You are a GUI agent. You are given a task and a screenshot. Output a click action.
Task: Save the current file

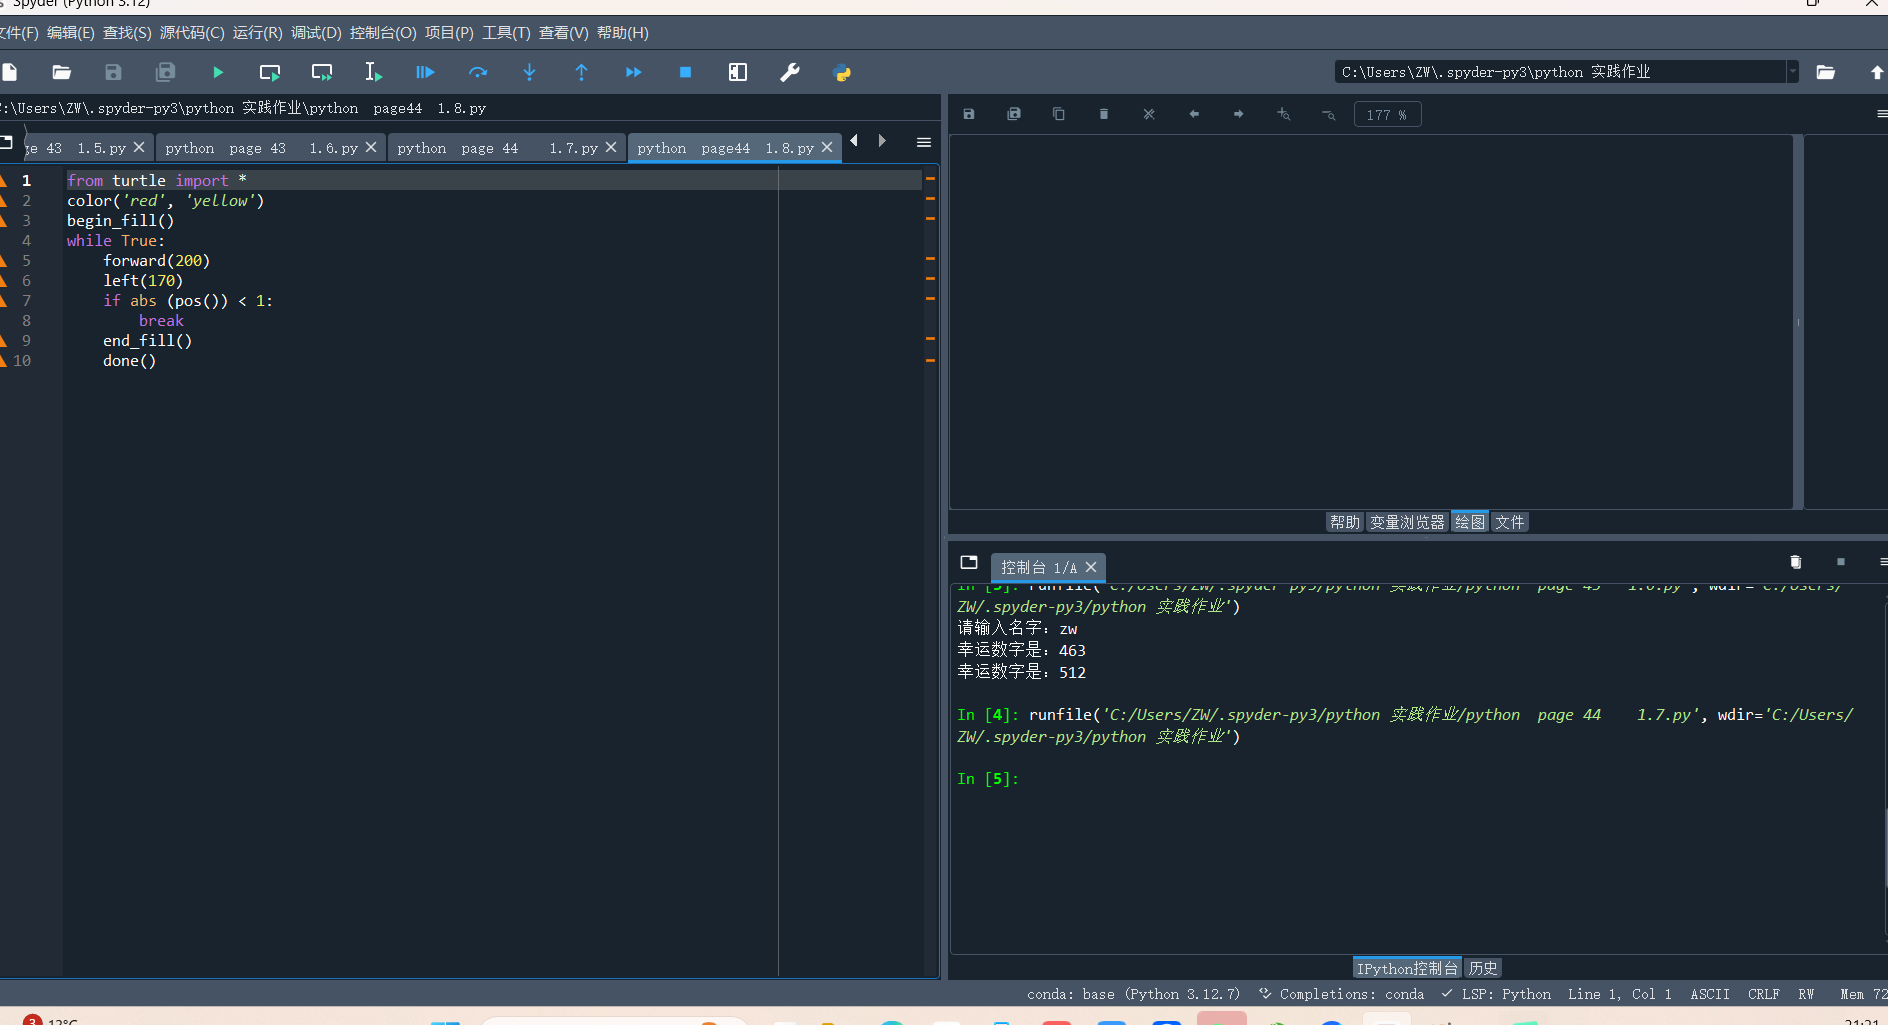coord(113,72)
